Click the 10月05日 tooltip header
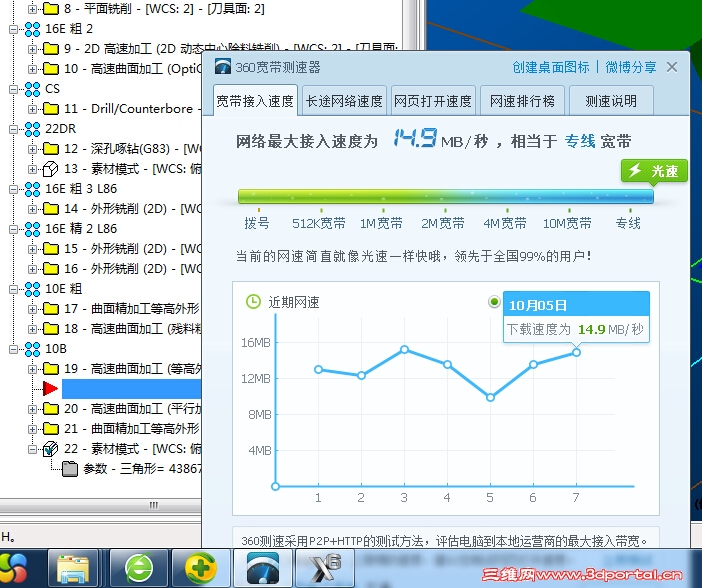This screenshot has height=588, width=702. (576, 305)
